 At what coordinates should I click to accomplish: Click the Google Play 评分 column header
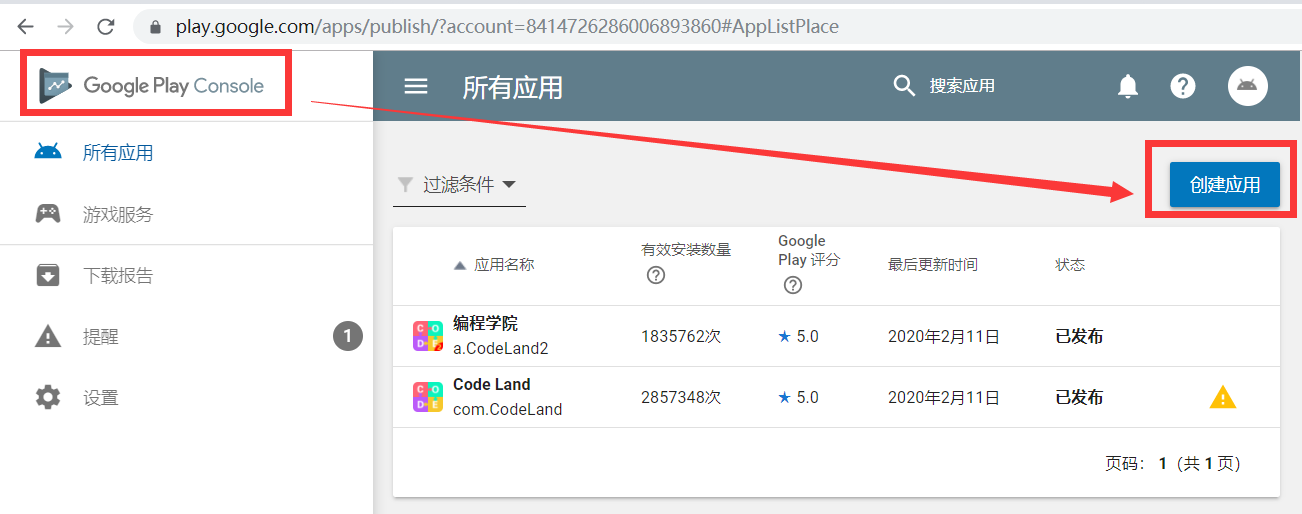809,250
